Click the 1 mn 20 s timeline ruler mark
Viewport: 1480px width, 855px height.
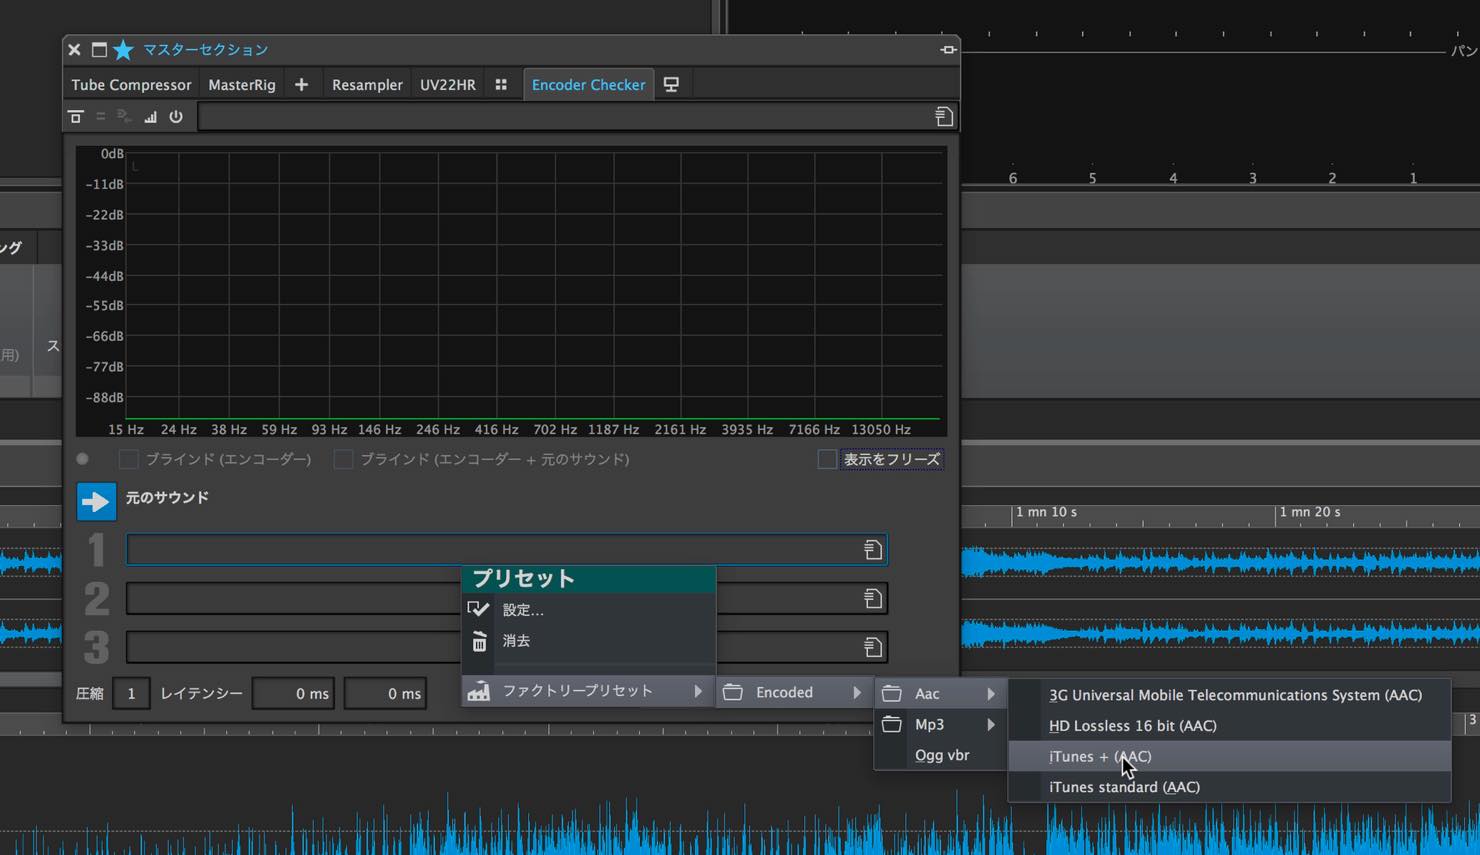[1309, 512]
